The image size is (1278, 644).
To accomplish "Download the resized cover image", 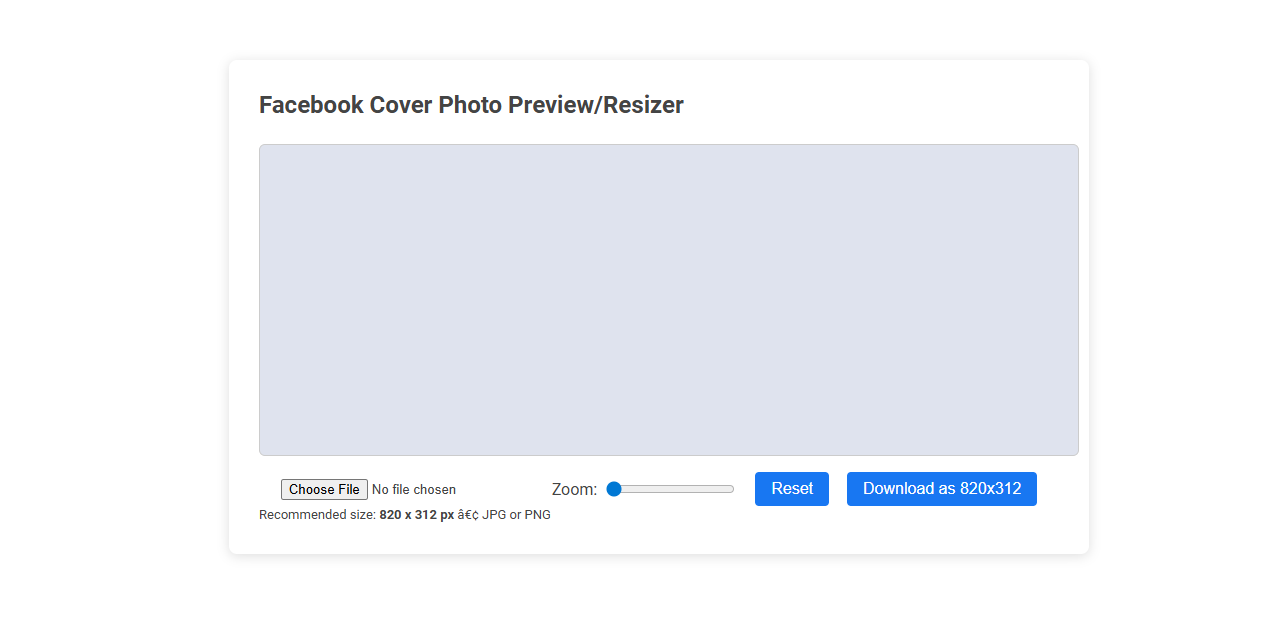I will point(941,489).
